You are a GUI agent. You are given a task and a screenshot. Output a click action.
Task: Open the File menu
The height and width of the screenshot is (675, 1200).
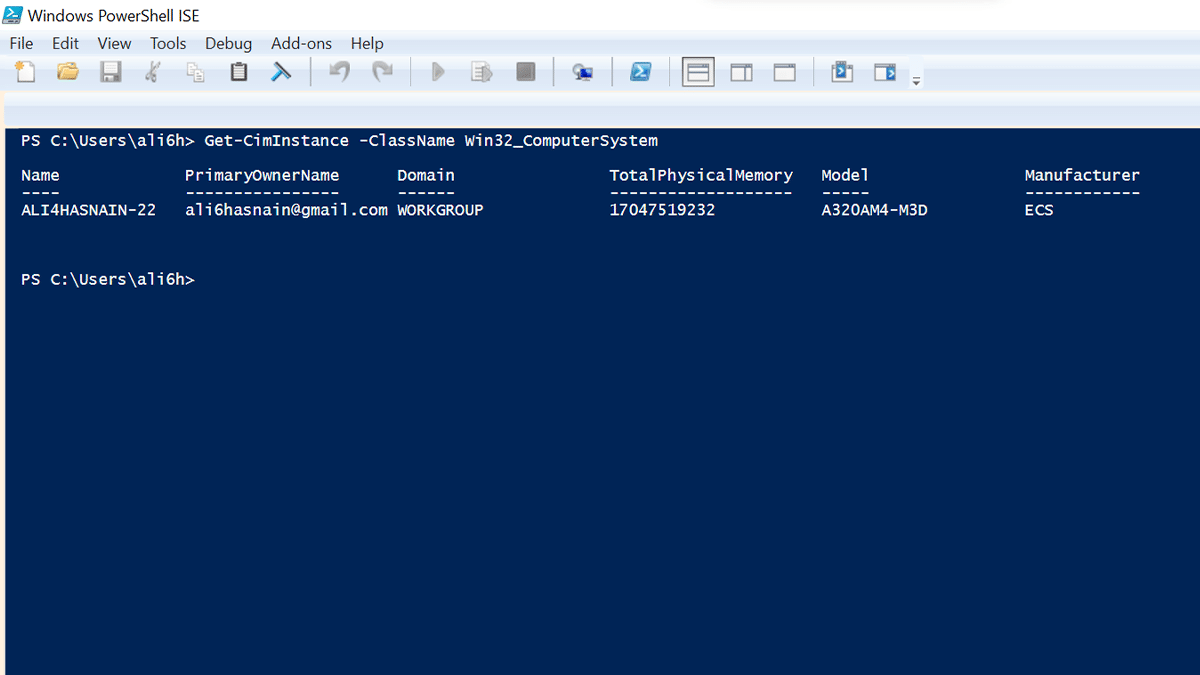21,43
